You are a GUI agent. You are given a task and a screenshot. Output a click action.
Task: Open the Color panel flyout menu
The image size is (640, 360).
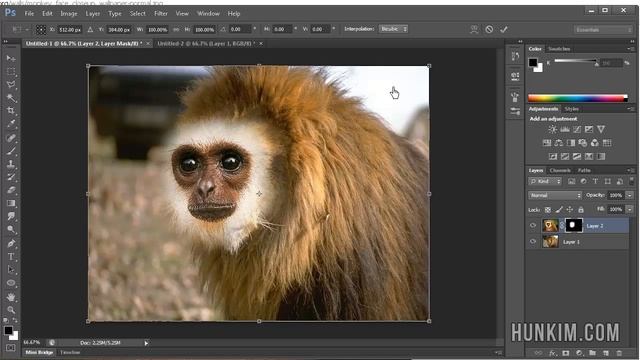(631, 49)
